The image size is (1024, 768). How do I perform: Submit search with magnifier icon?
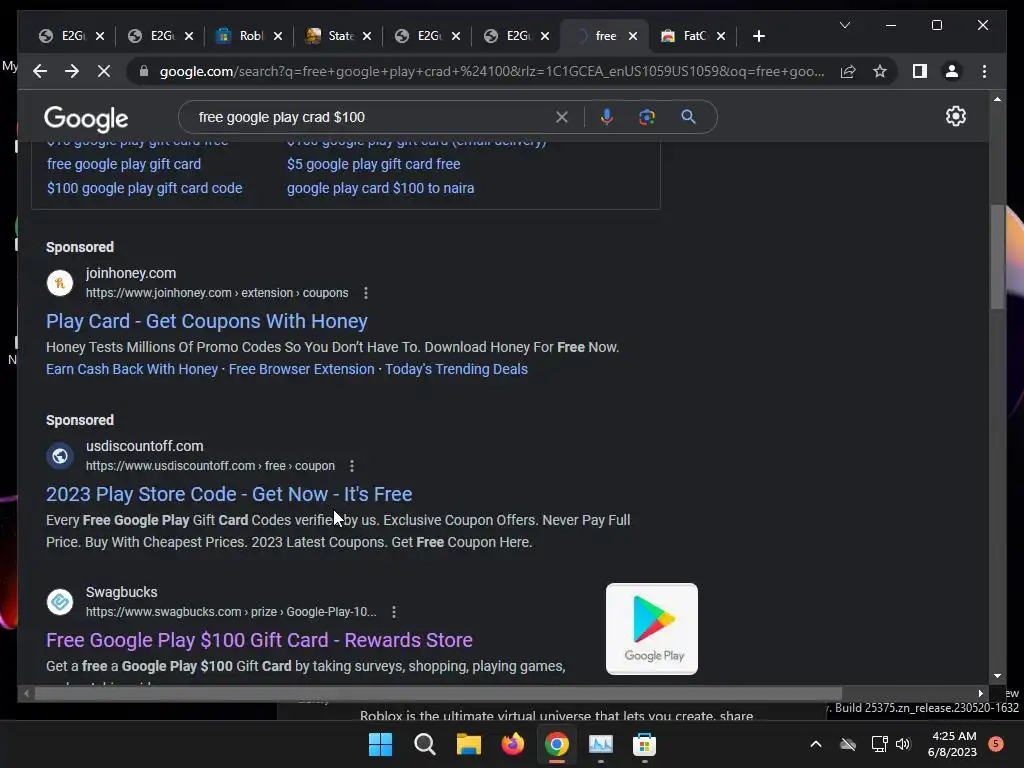tap(688, 117)
